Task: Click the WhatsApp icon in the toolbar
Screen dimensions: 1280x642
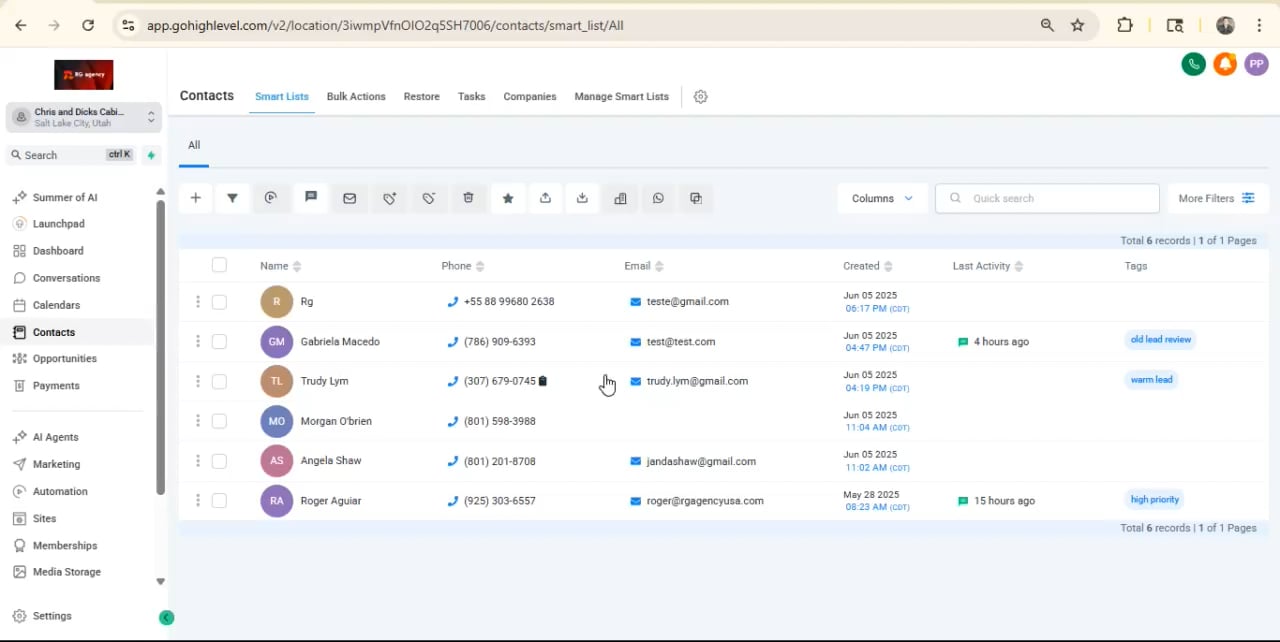Action: pos(658,198)
